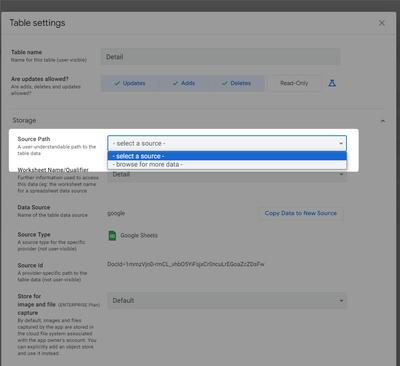
Task: Open the Worksheet Name/Qualifier dropdown
Action: (x=227, y=174)
